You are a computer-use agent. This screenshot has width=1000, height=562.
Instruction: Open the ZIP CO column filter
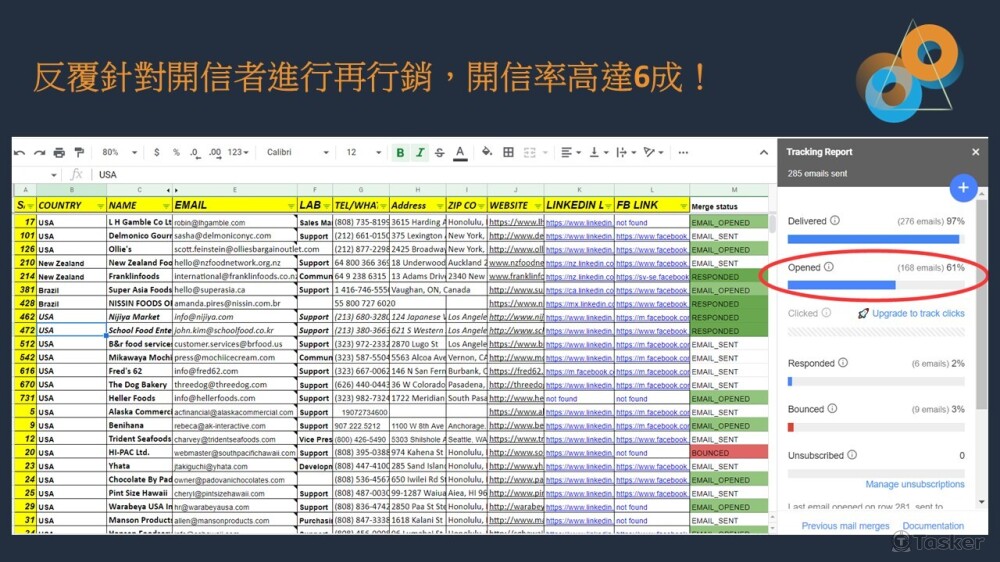pyautogui.click(x=481, y=206)
